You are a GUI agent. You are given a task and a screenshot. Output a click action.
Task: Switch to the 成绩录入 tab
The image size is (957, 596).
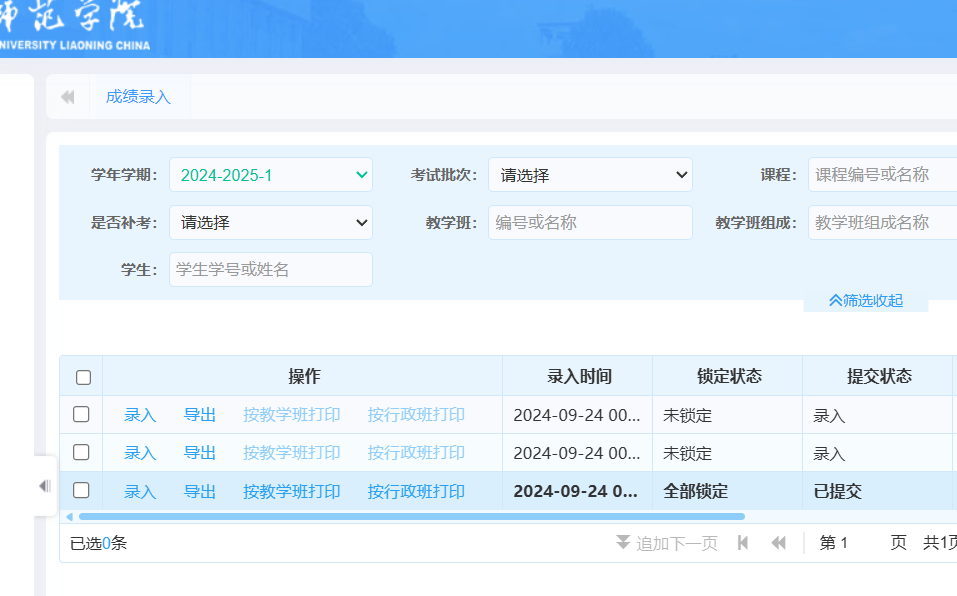[x=138, y=97]
